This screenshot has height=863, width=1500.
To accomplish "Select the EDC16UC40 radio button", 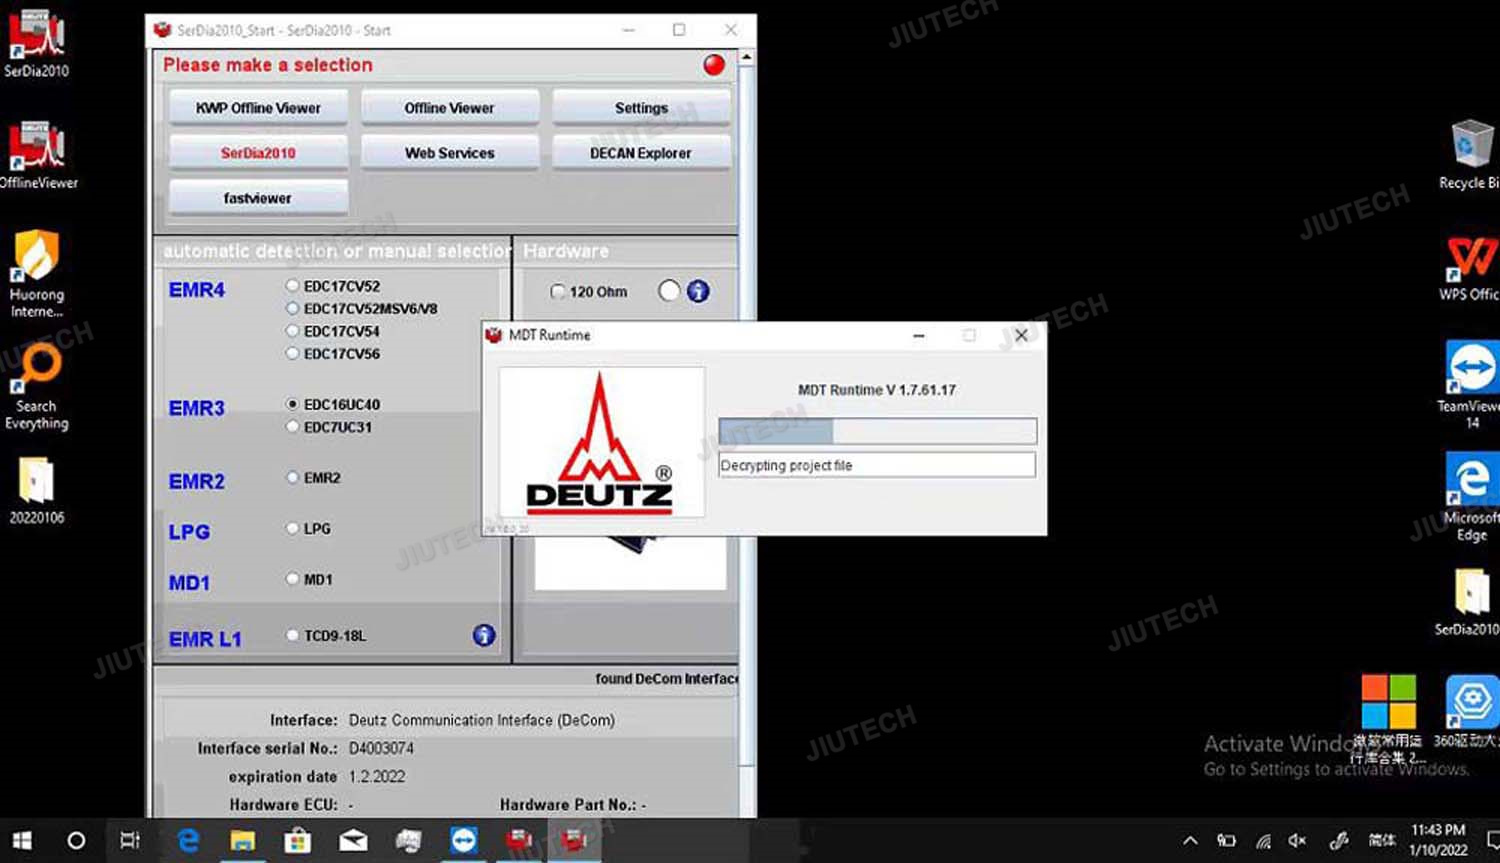I will [x=292, y=404].
